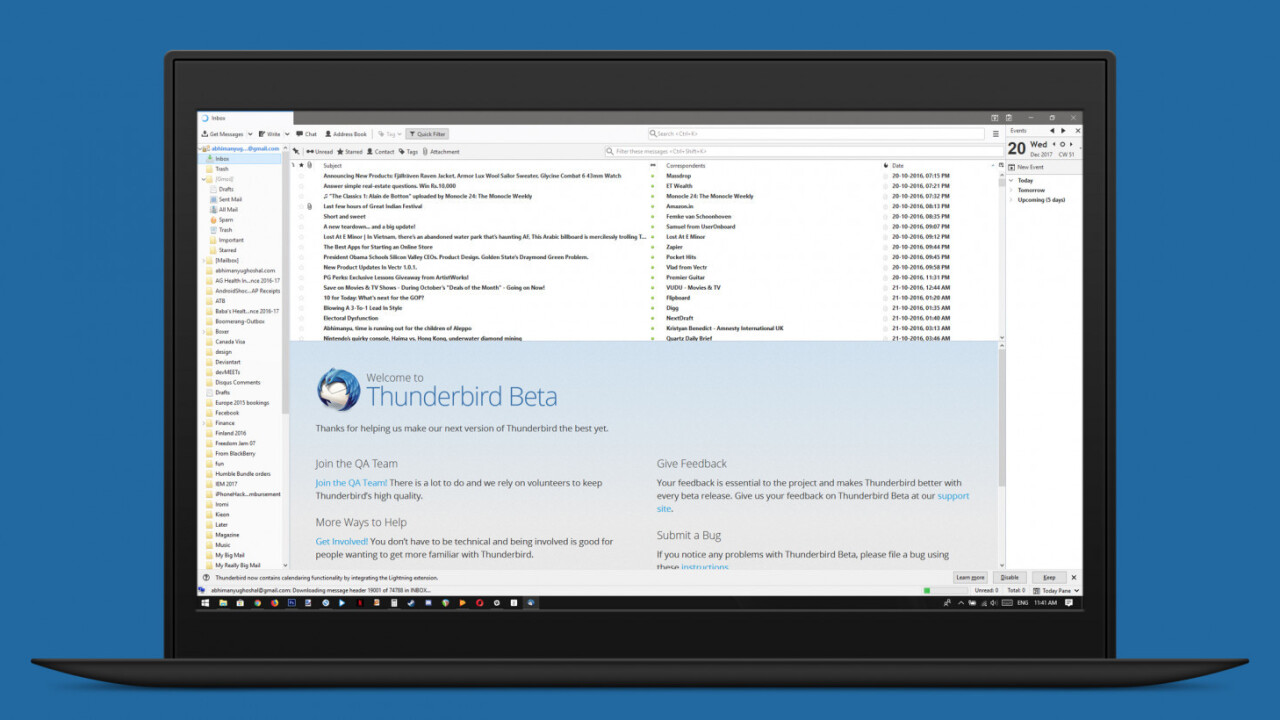Expand the [Mailbox] folder tree
The width and height of the screenshot is (1280, 720).
click(204, 260)
